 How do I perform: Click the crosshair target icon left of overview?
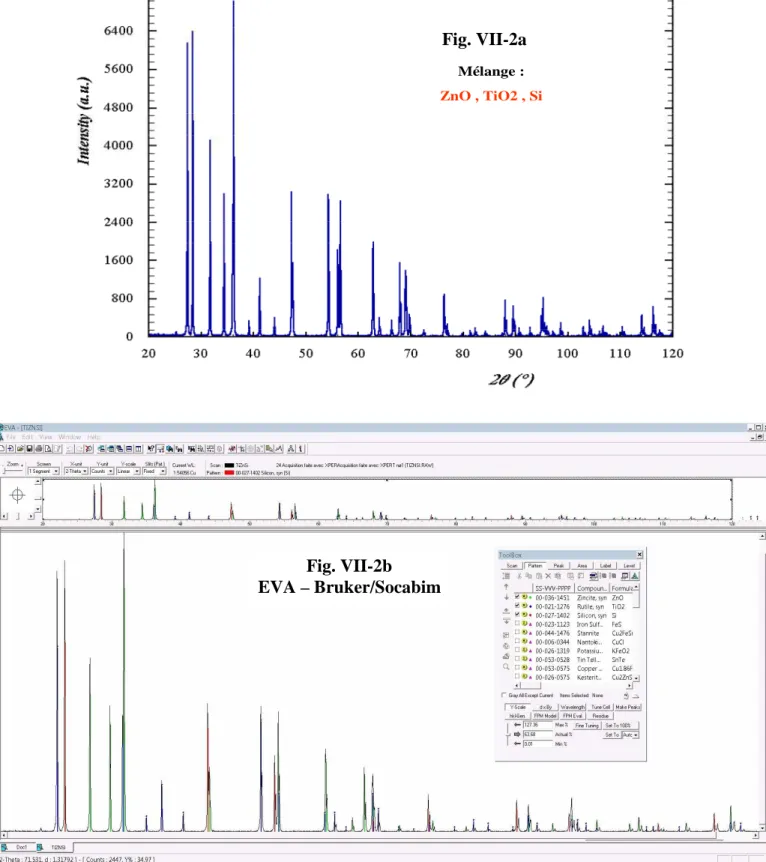[x=18, y=495]
